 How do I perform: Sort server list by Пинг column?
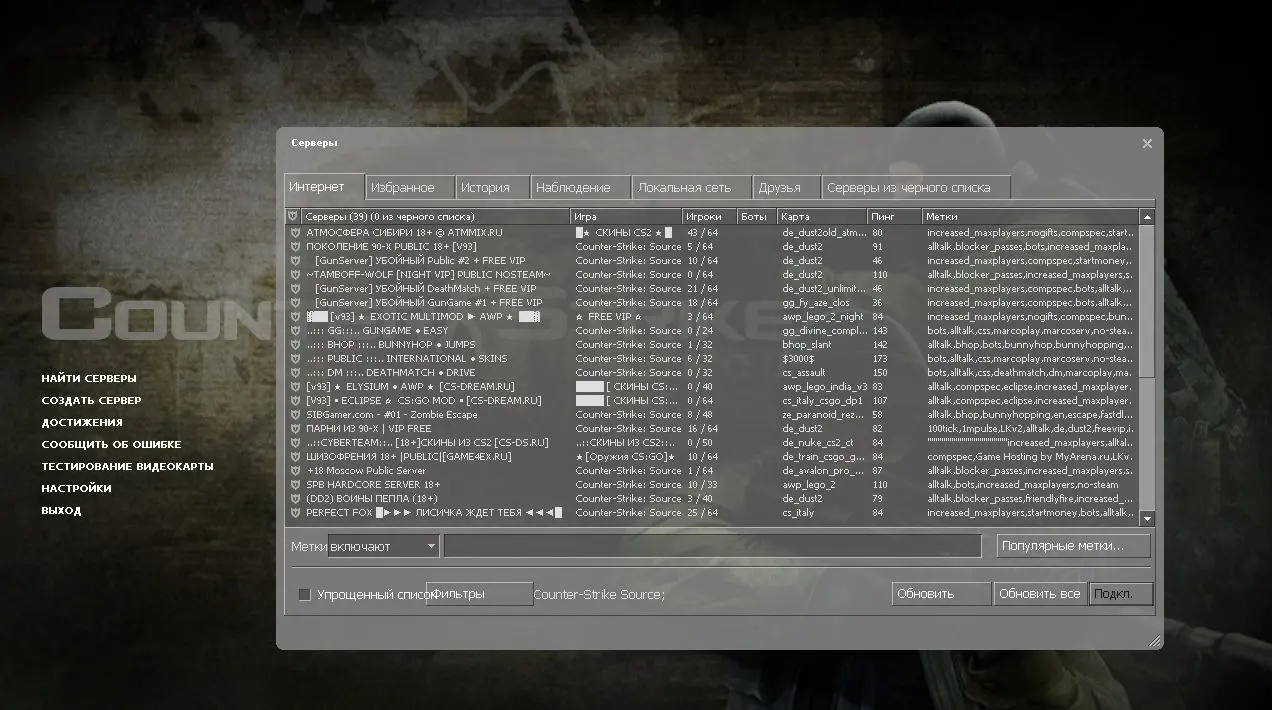pyautogui.click(x=893, y=216)
